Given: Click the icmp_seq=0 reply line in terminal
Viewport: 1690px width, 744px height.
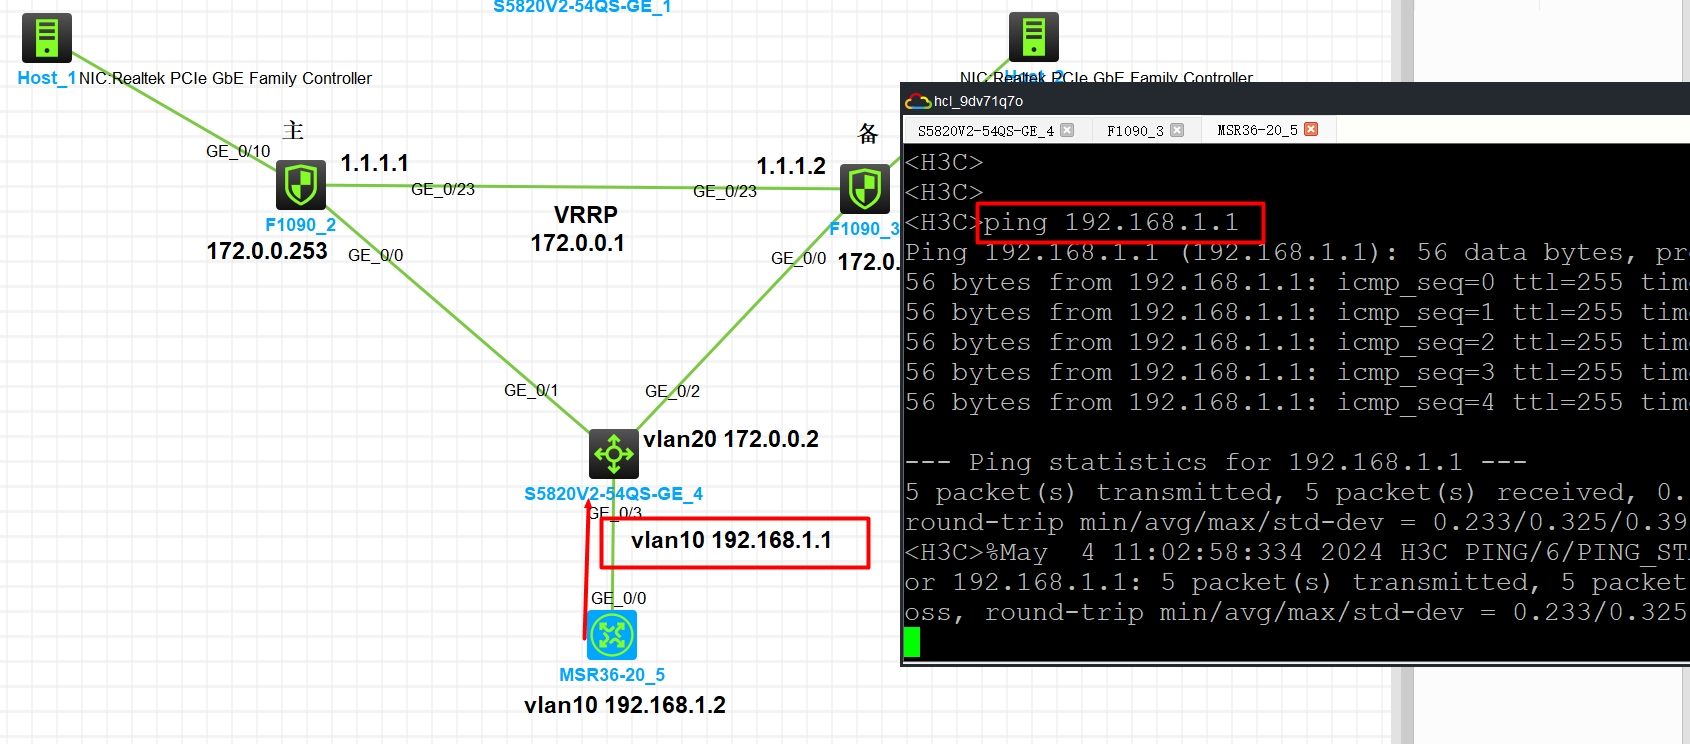Looking at the screenshot, I should point(1297,282).
